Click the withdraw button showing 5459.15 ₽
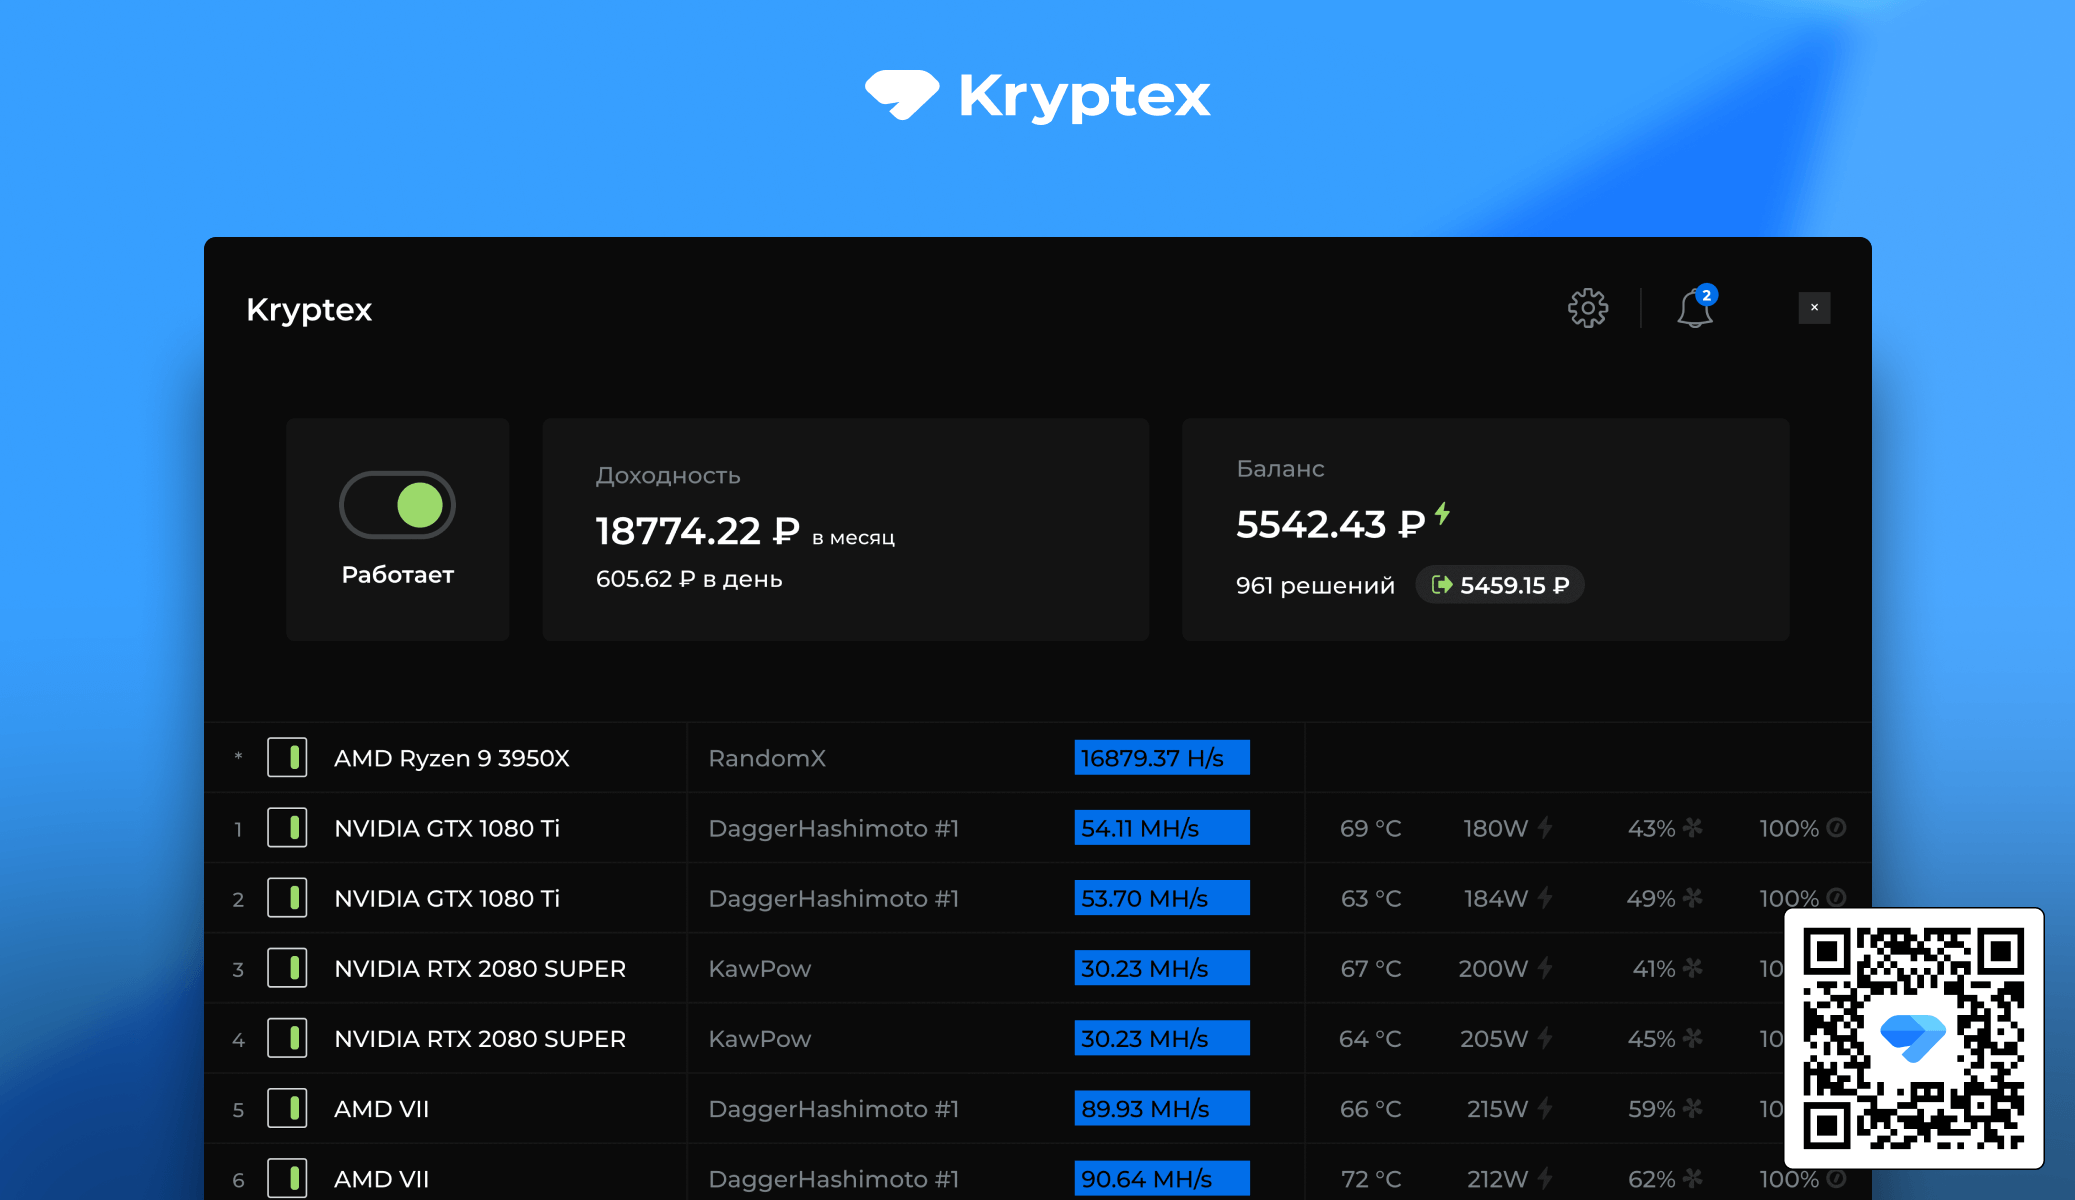The image size is (2075, 1200). point(1499,585)
